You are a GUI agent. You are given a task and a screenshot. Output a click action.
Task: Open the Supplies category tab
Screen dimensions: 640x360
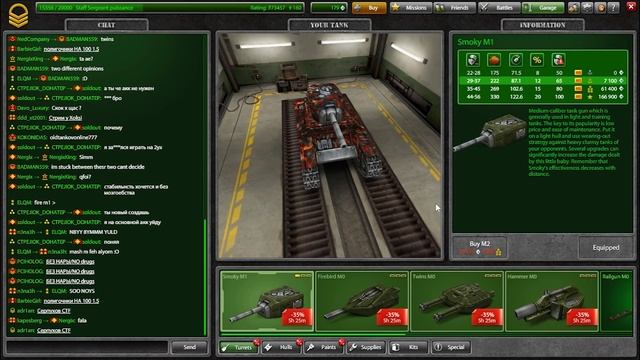(366, 347)
